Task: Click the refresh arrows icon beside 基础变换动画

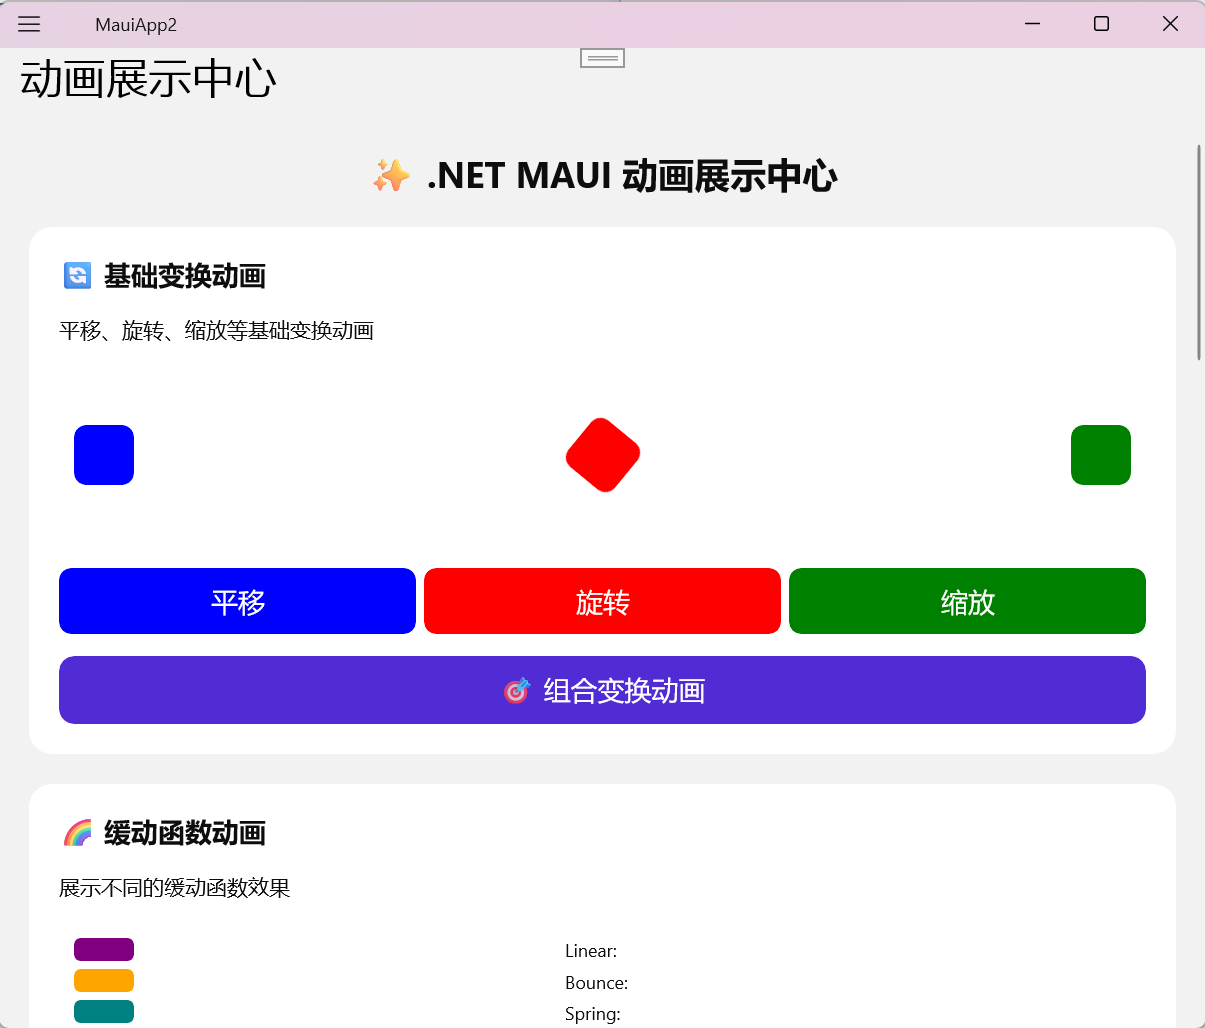Action: pos(77,275)
